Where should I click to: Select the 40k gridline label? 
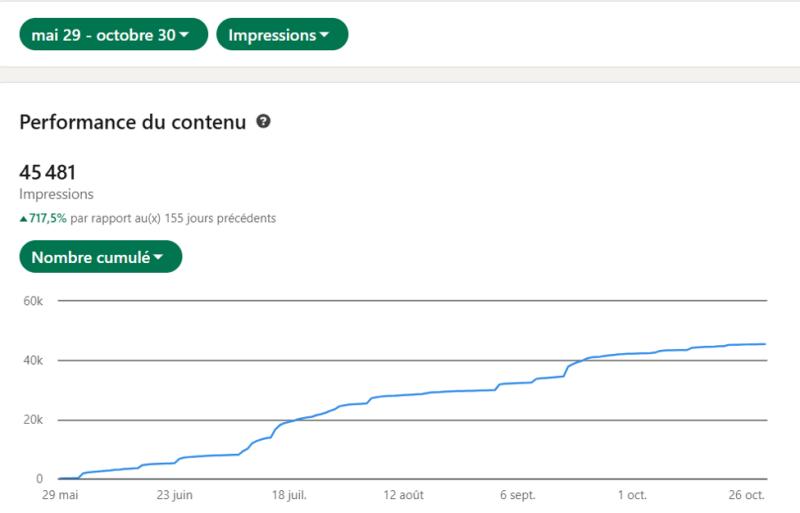click(32, 360)
